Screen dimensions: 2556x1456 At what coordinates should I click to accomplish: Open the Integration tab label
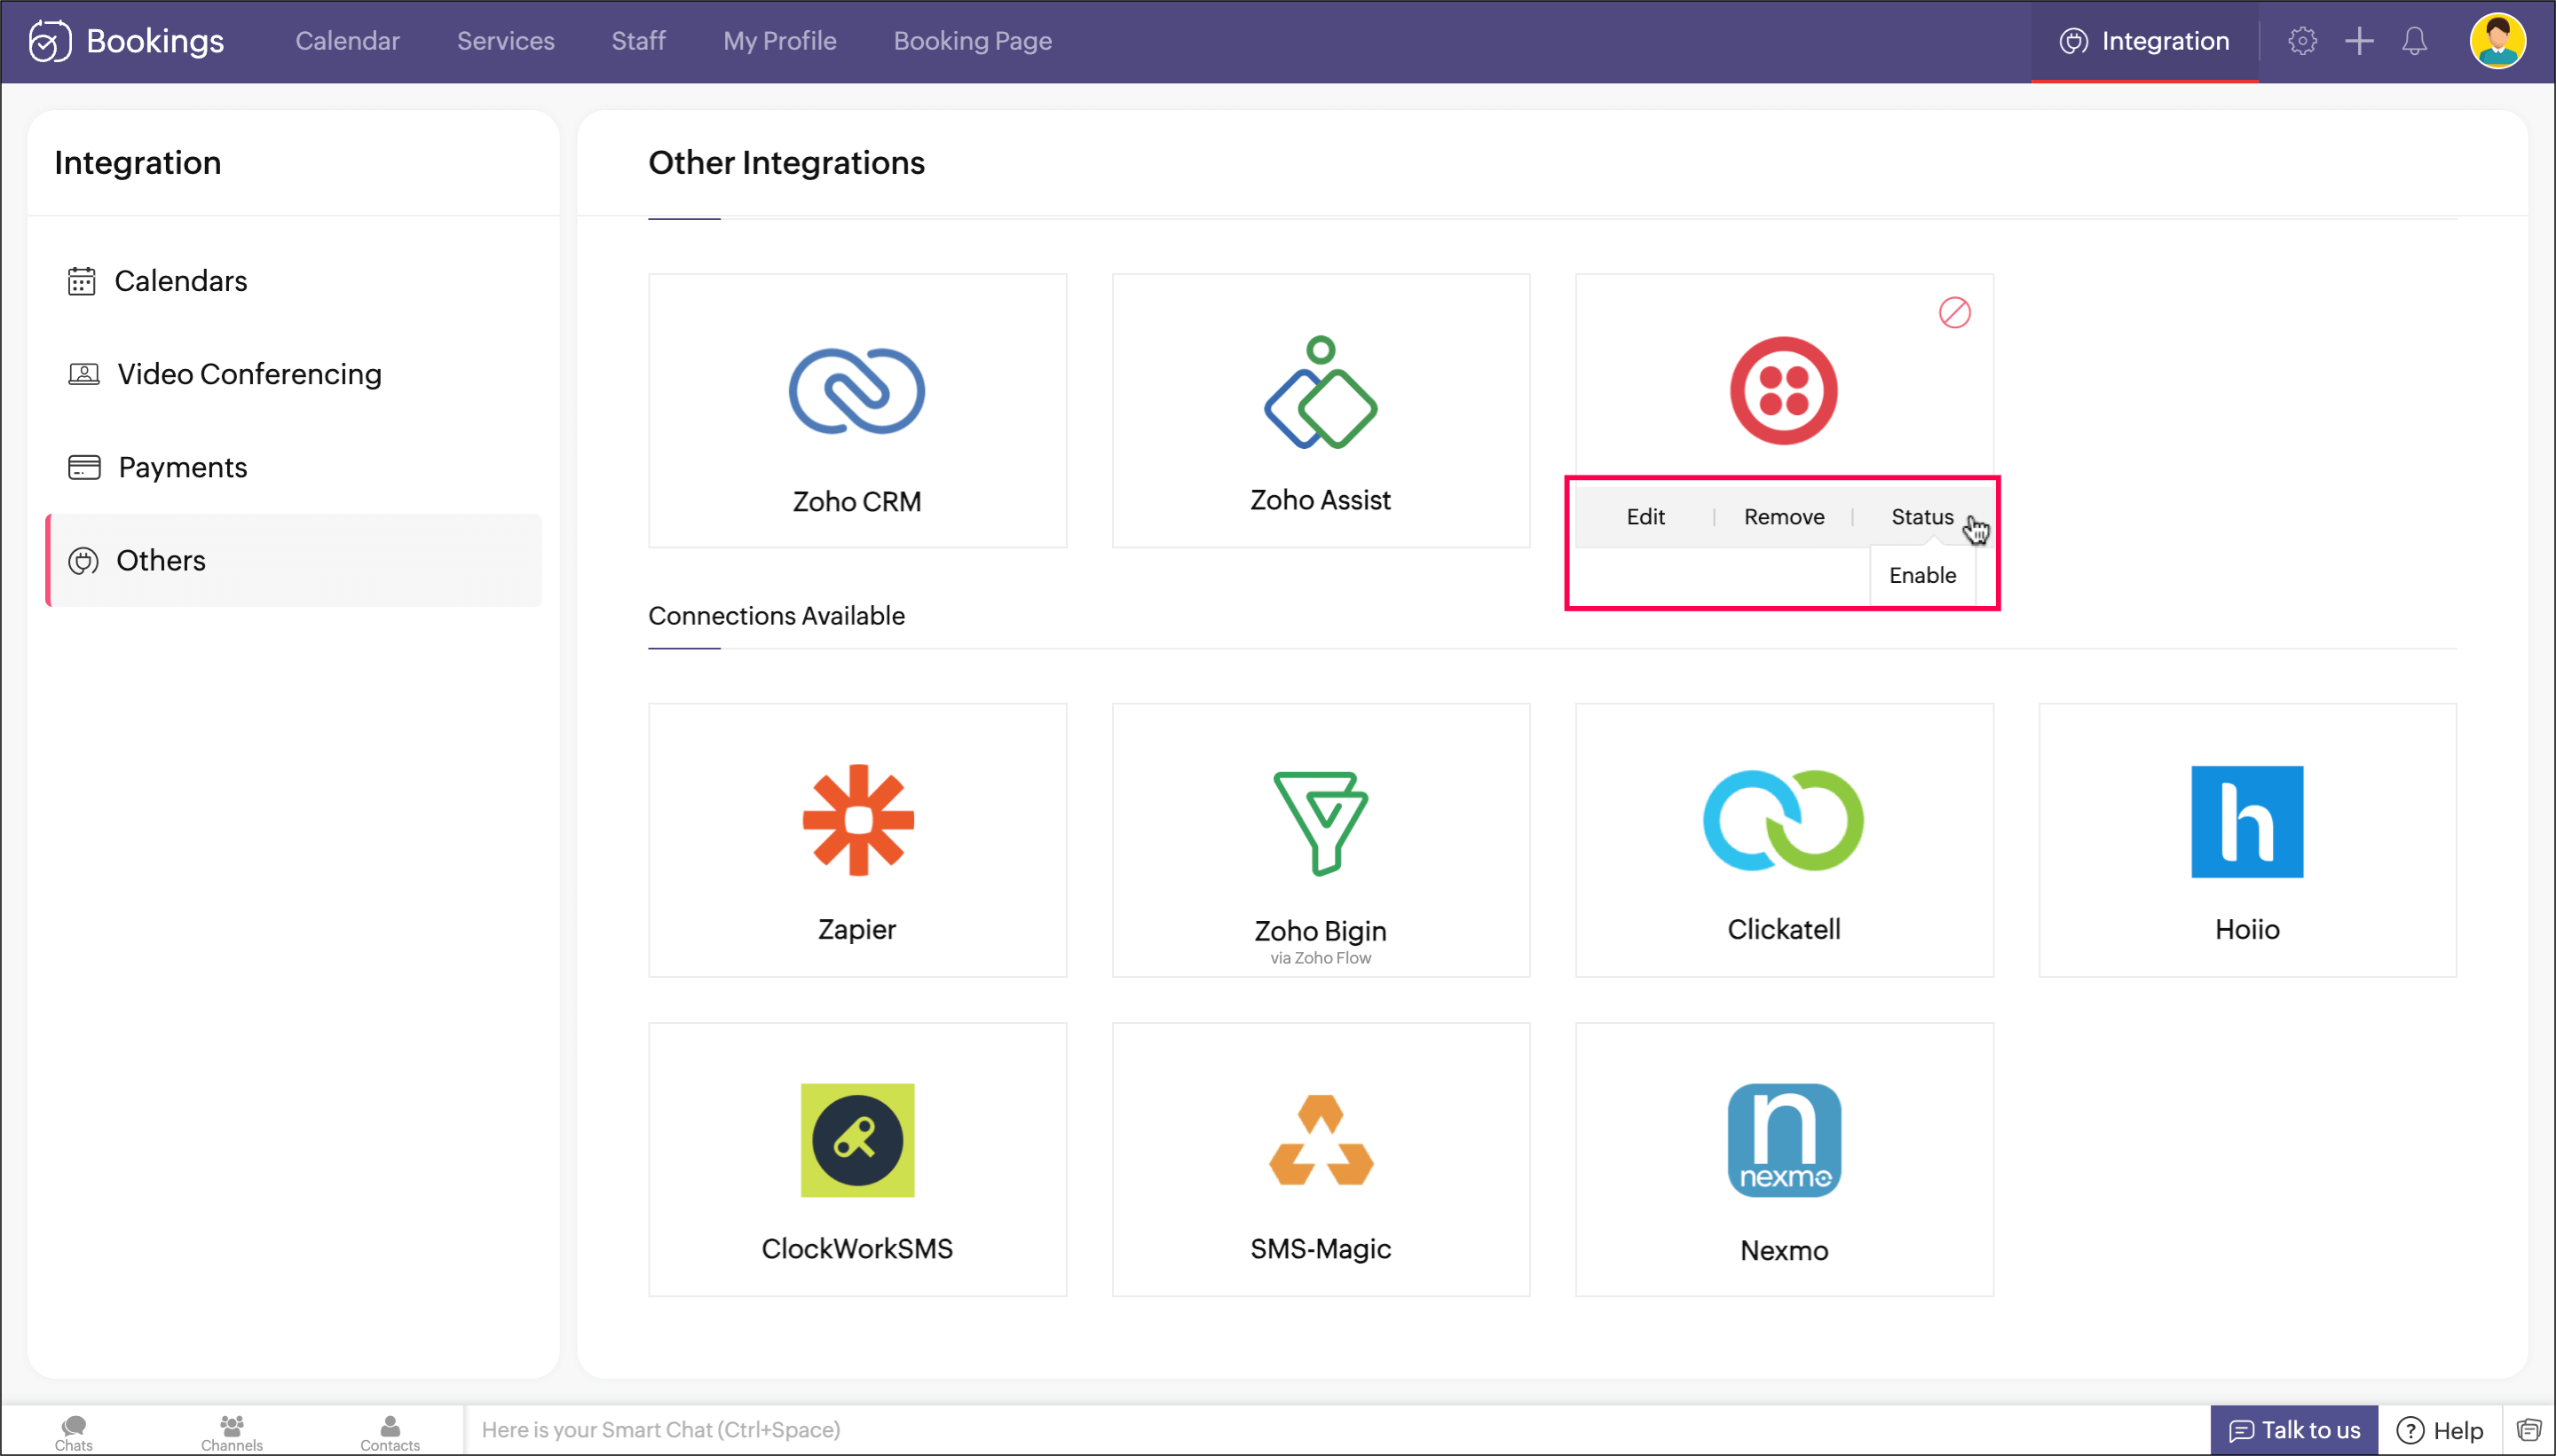2165,41
